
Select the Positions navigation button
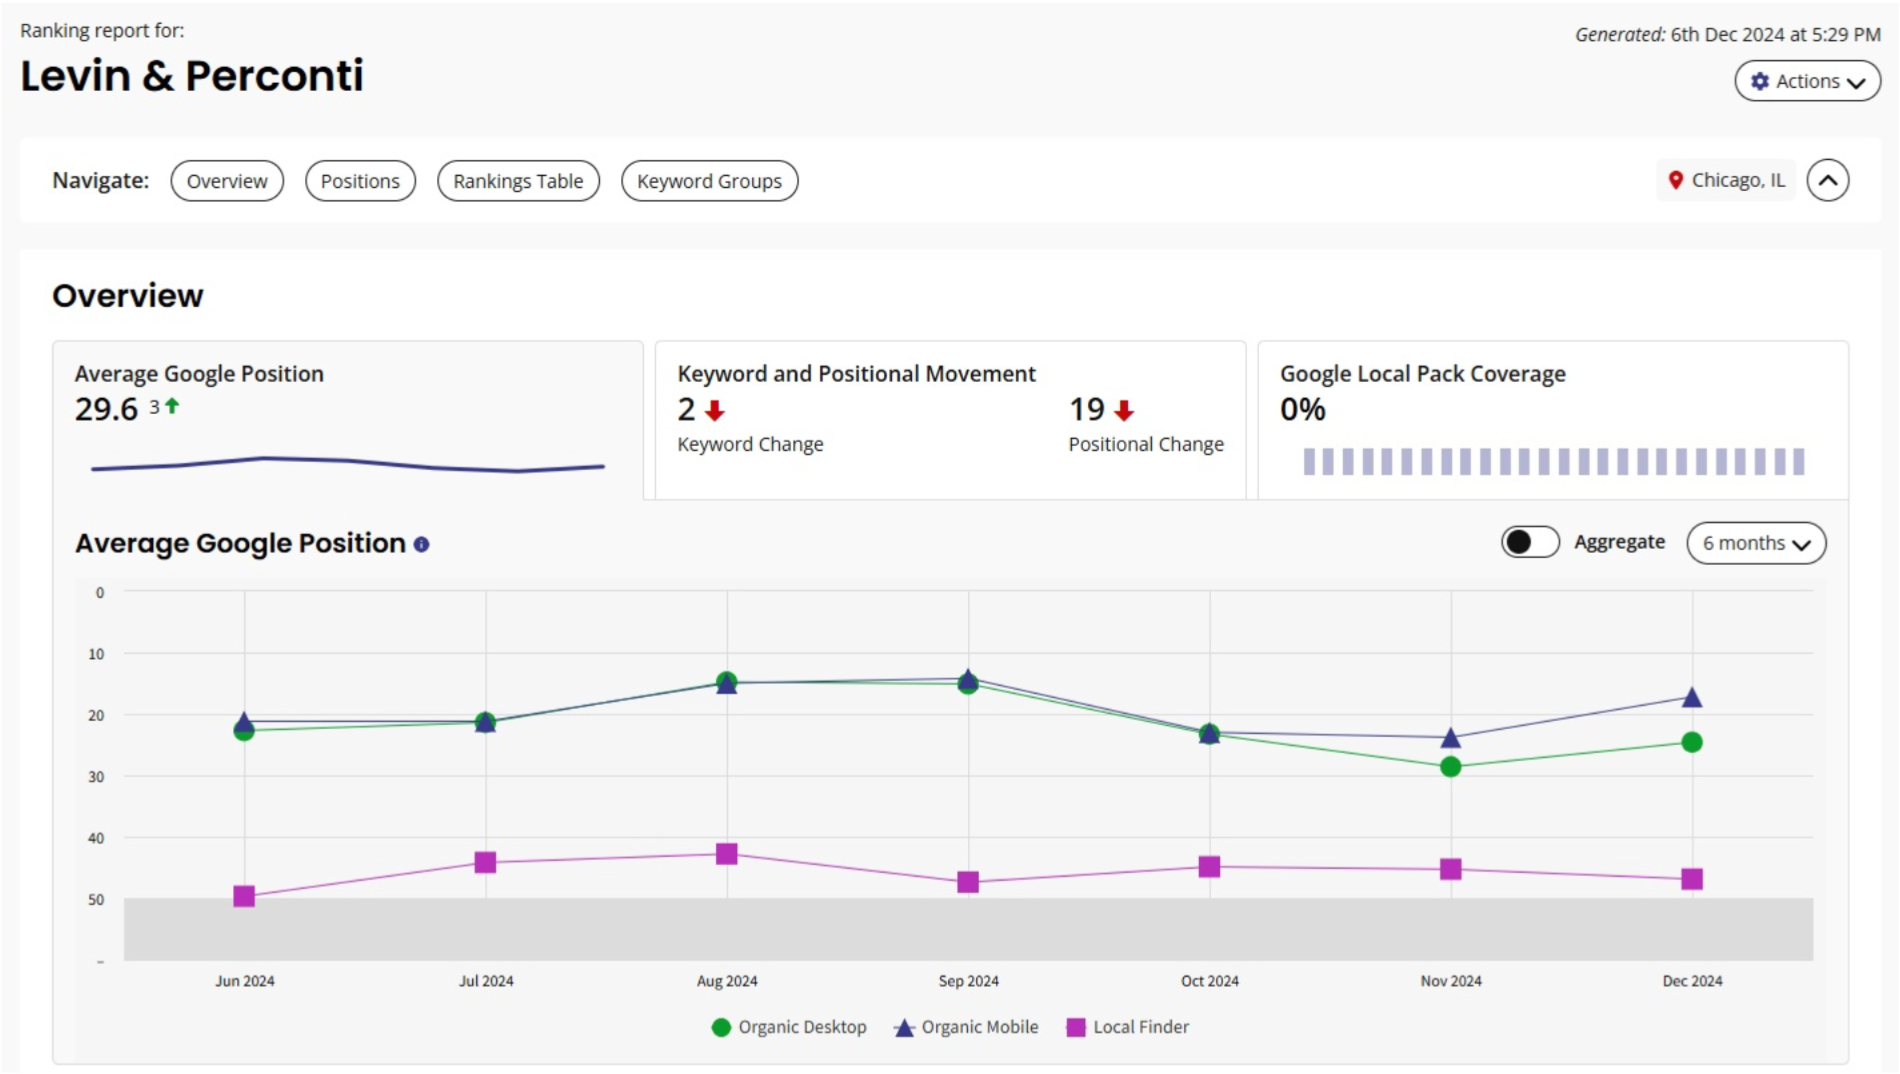[x=360, y=181]
